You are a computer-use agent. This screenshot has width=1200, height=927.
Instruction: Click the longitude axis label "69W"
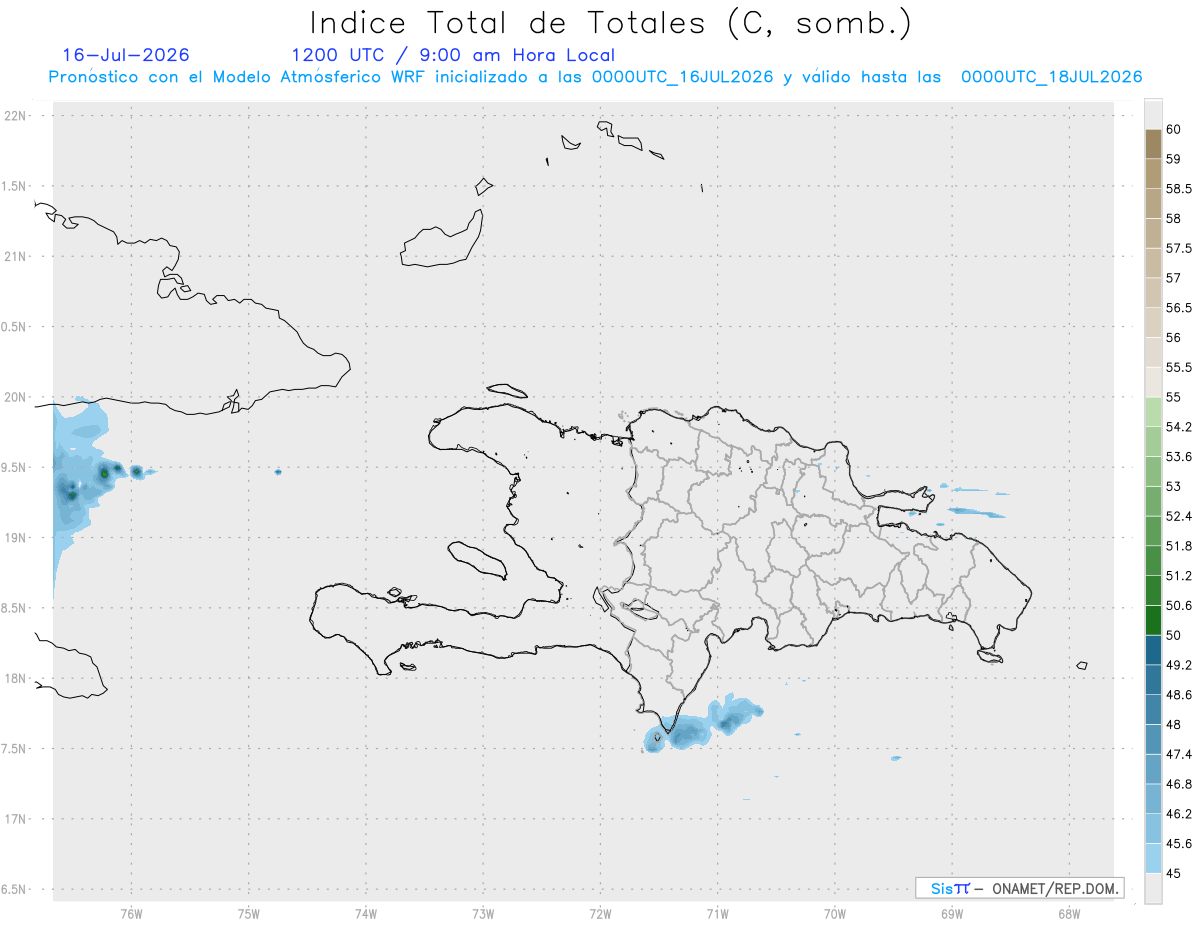click(952, 913)
